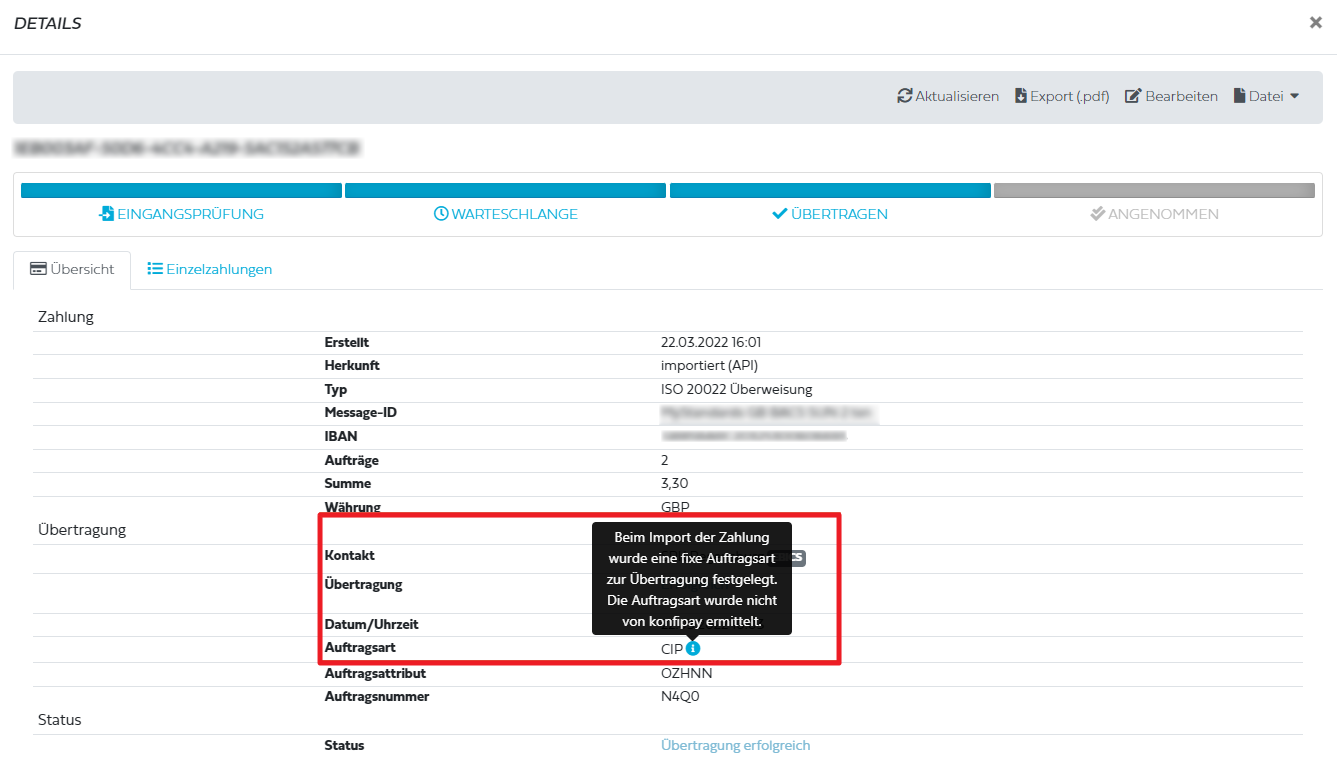
Task: Click the Übertragen checkmark icon
Action: pos(780,214)
